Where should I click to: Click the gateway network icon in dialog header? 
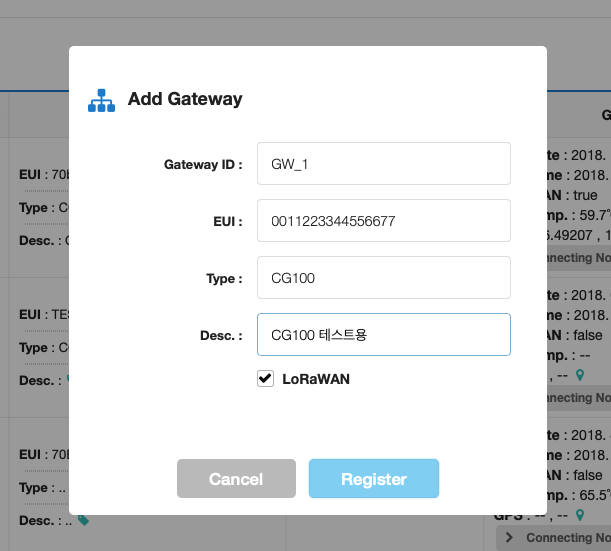click(x=101, y=100)
